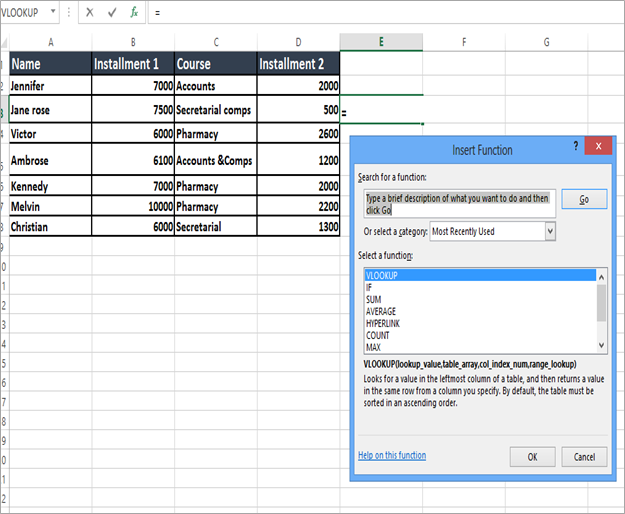Select MAX in function list

coord(480,347)
